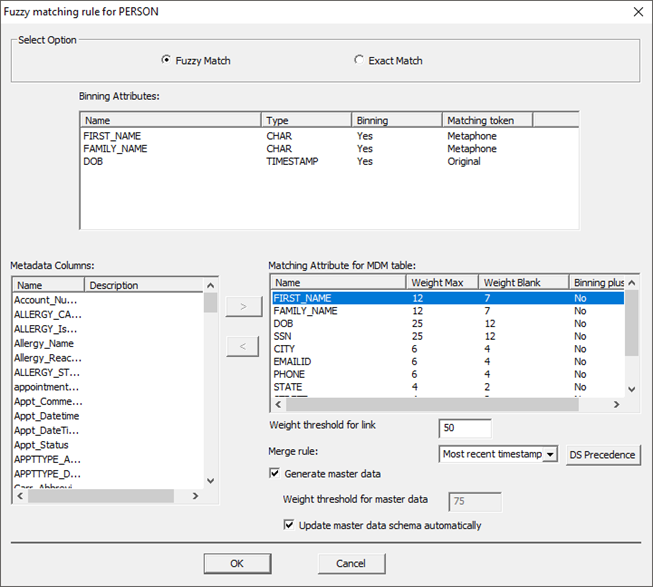Click the add (>) arrow button
653x587 pixels.
pos(244,306)
